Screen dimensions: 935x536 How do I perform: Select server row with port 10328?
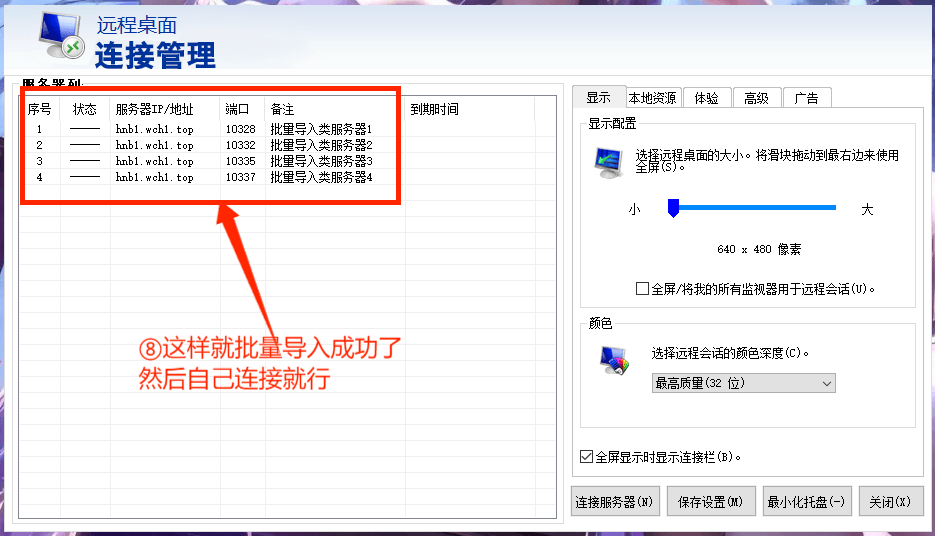(240, 129)
